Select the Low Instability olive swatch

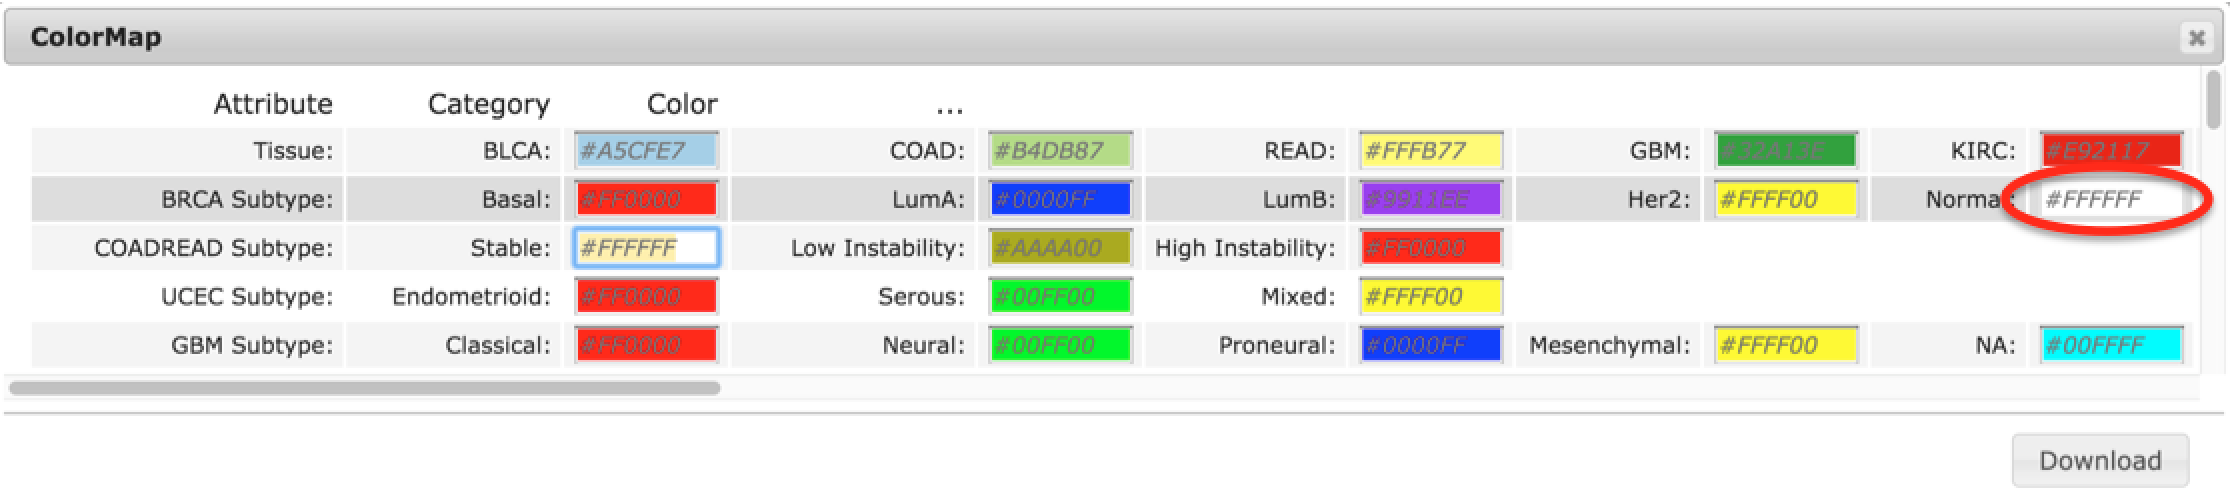coord(1060,248)
